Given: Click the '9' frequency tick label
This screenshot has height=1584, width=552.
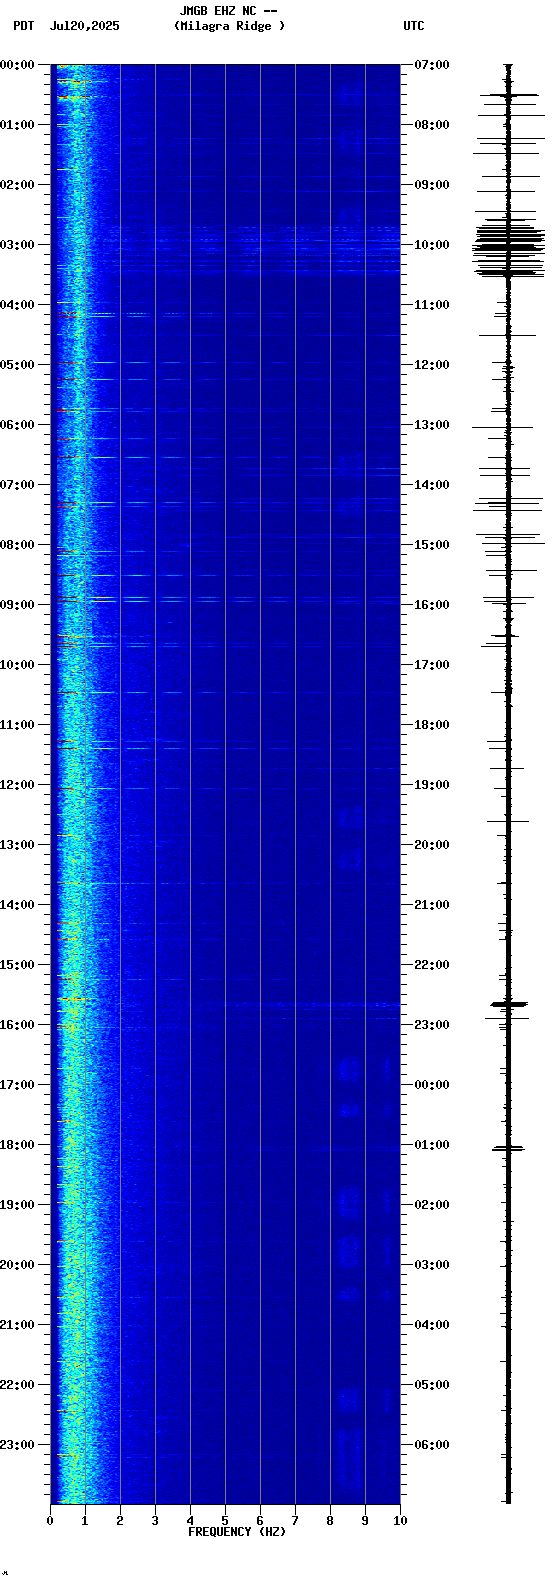Looking at the screenshot, I should point(365,1521).
